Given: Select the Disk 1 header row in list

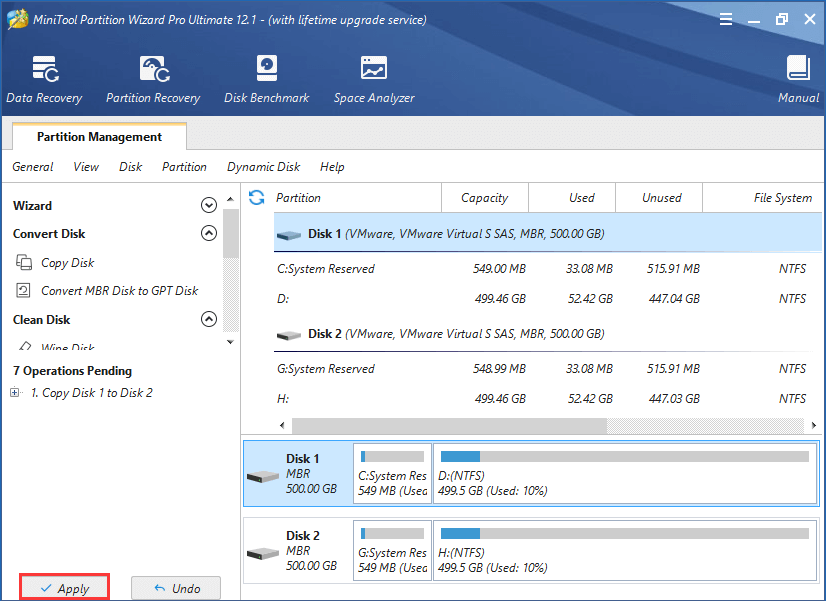Looking at the screenshot, I should click(x=548, y=233).
